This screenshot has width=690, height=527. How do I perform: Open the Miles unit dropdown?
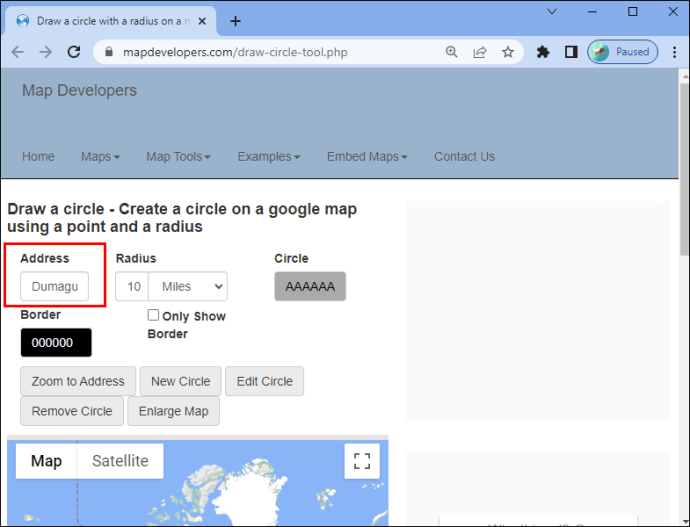(188, 286)
